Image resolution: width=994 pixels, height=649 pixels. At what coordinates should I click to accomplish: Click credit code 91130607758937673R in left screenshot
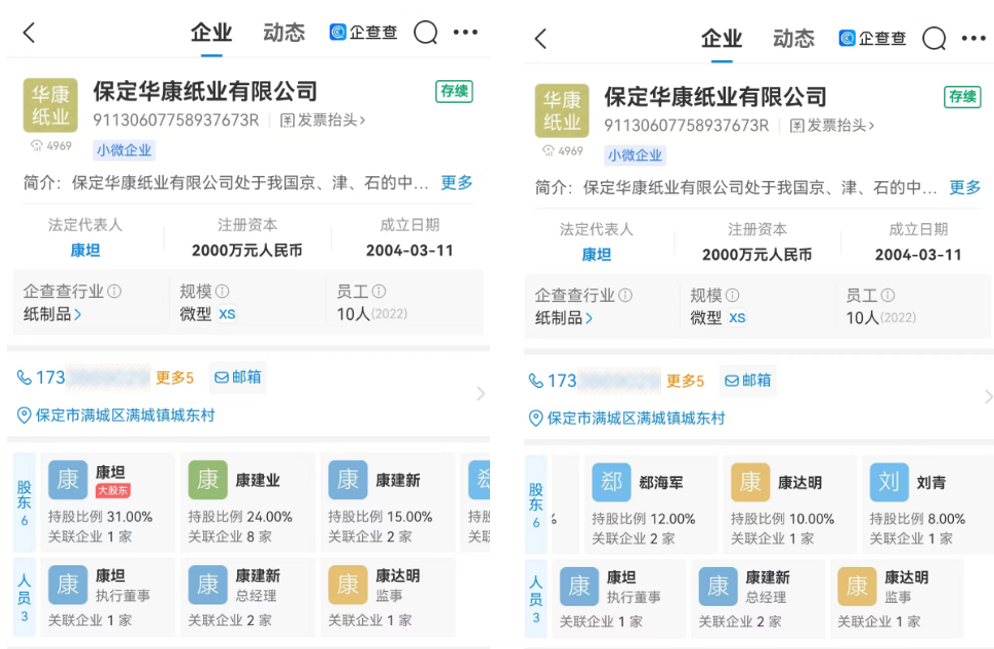(x=176, y=120)
